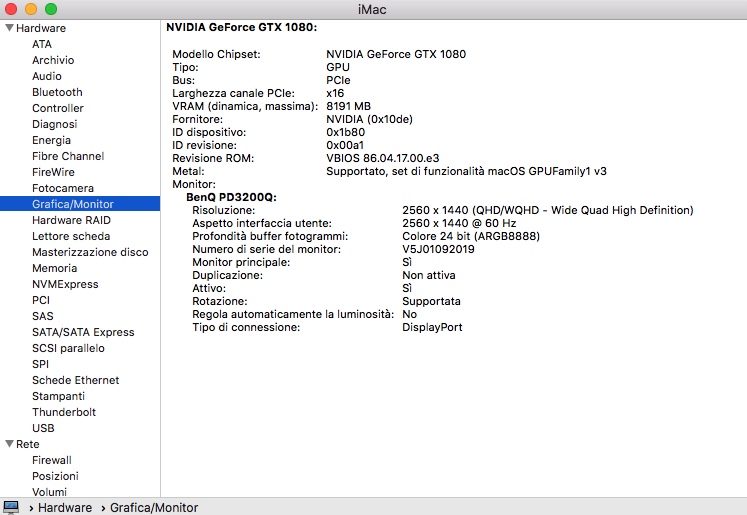Select Memoria in the sidebar
This screenshot has width=747, height=515.
(x=54, y=268)
